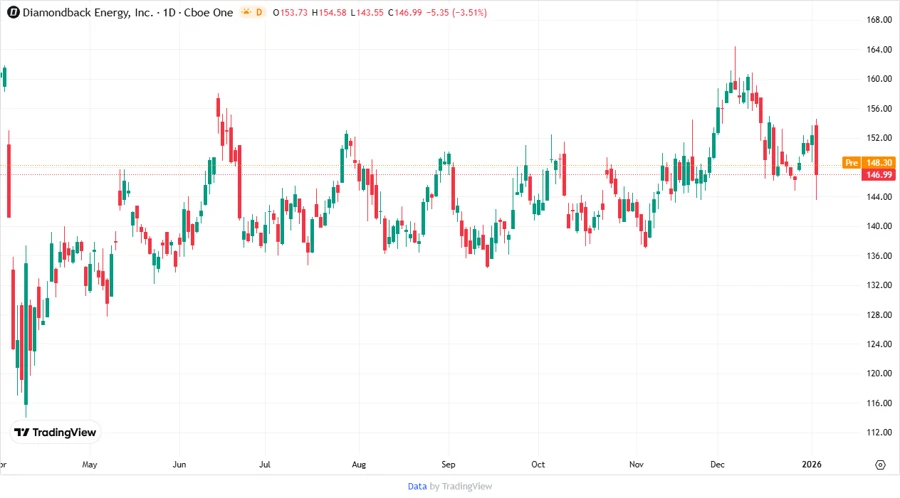Click the 2026 time axis label
900x498 pixels.
[x=812, y=465]
